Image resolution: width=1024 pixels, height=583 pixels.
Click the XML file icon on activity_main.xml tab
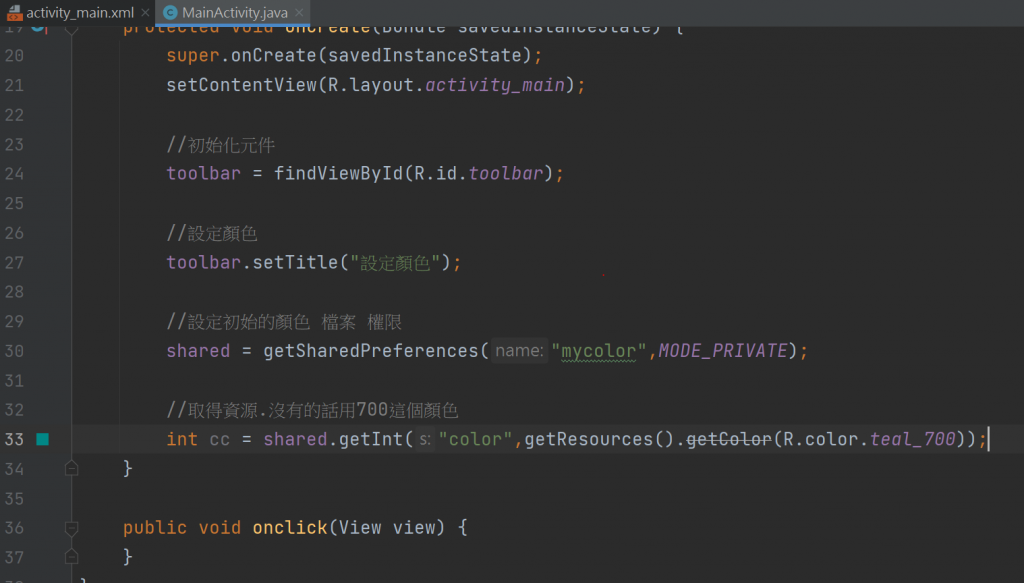coord(14,12)
